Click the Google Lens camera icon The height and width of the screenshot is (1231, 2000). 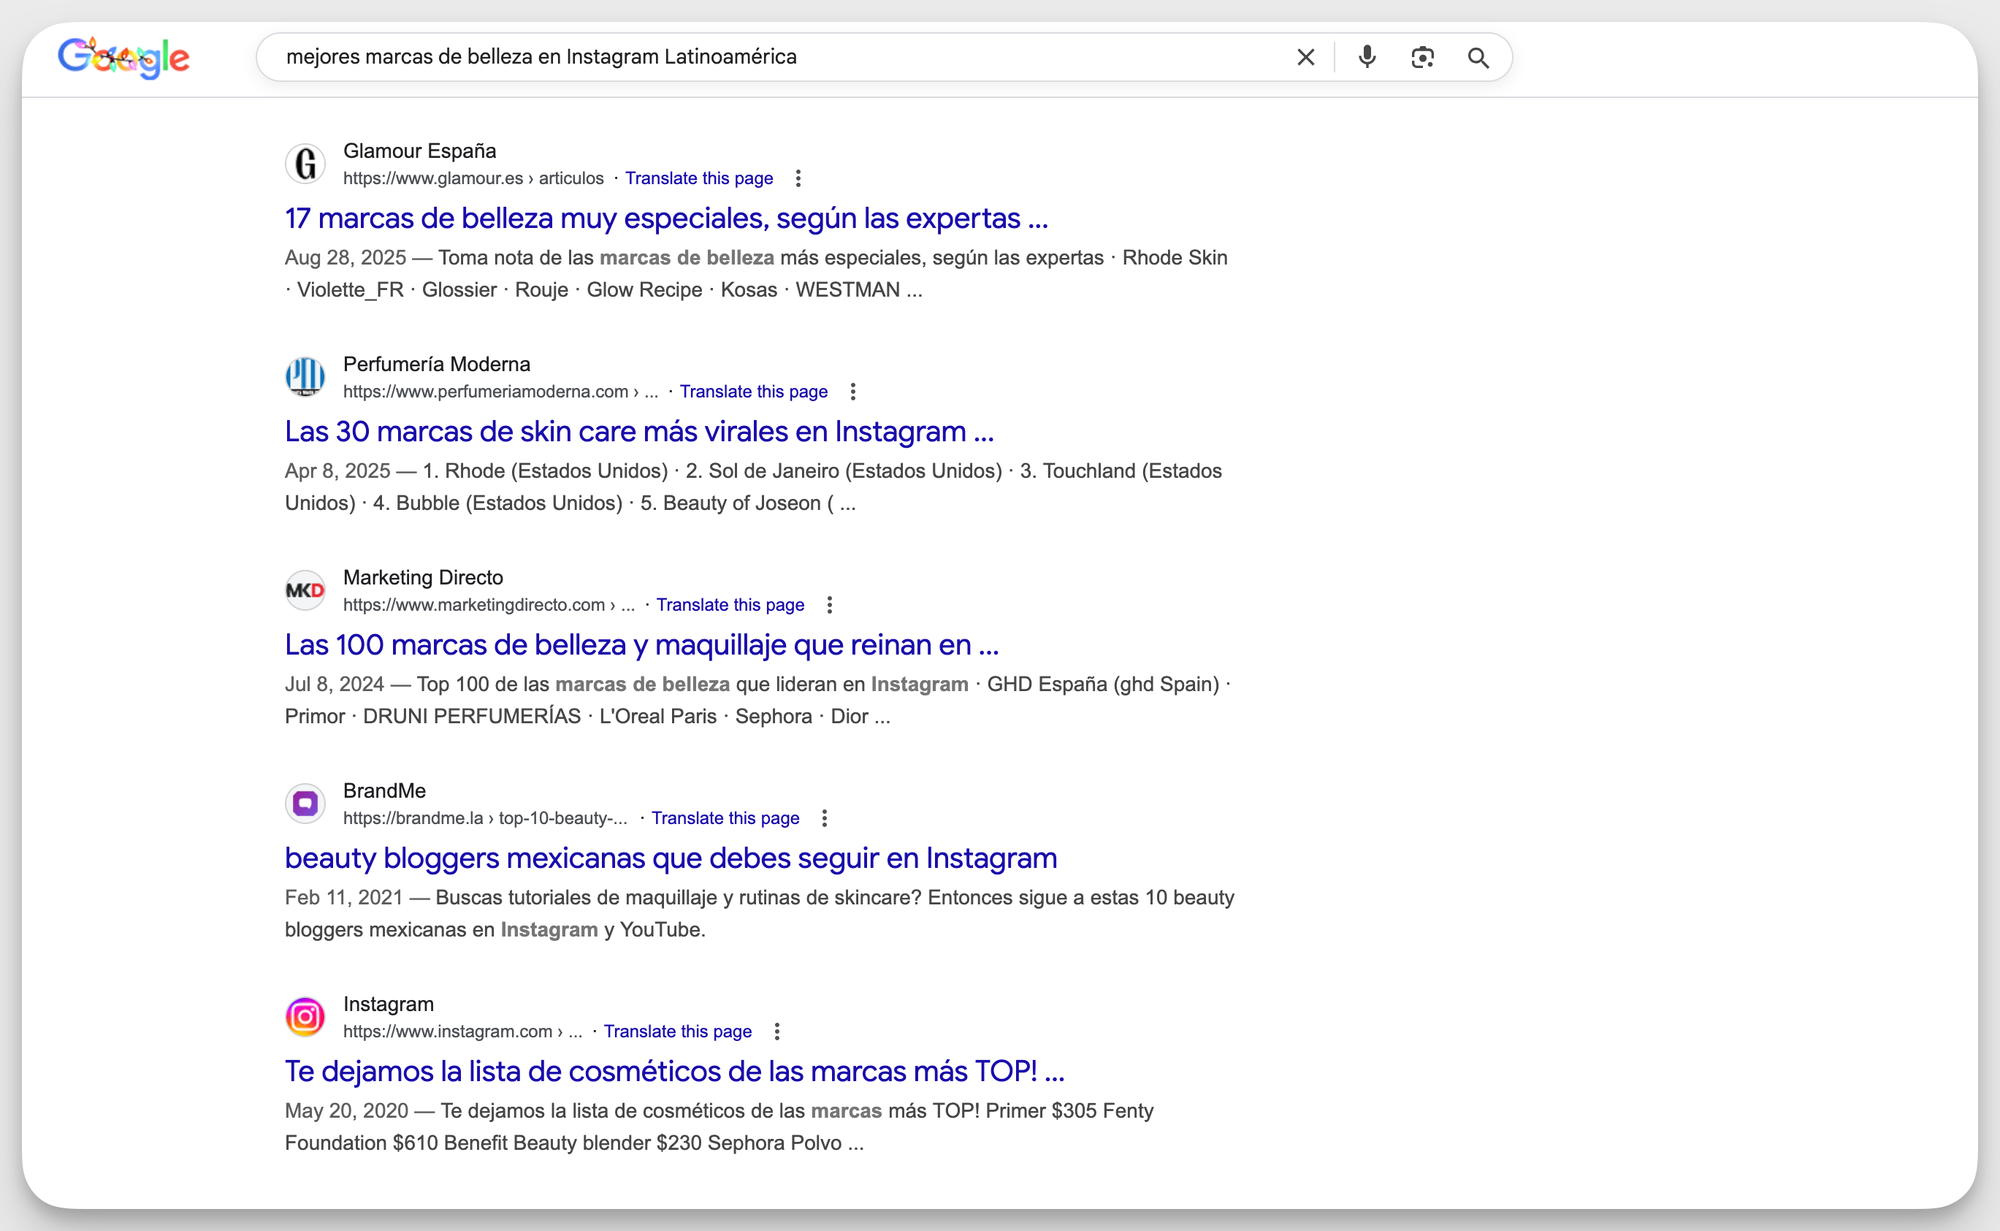tap(1421, 57)
